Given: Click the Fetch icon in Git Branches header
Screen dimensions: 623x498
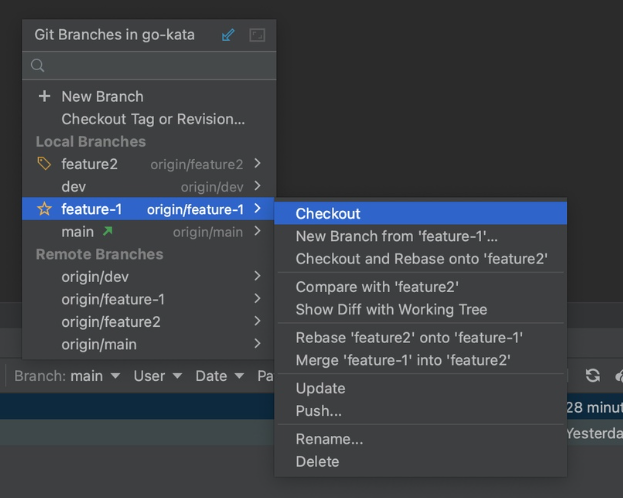Looking at the screenshot, I should pos(228,35).
